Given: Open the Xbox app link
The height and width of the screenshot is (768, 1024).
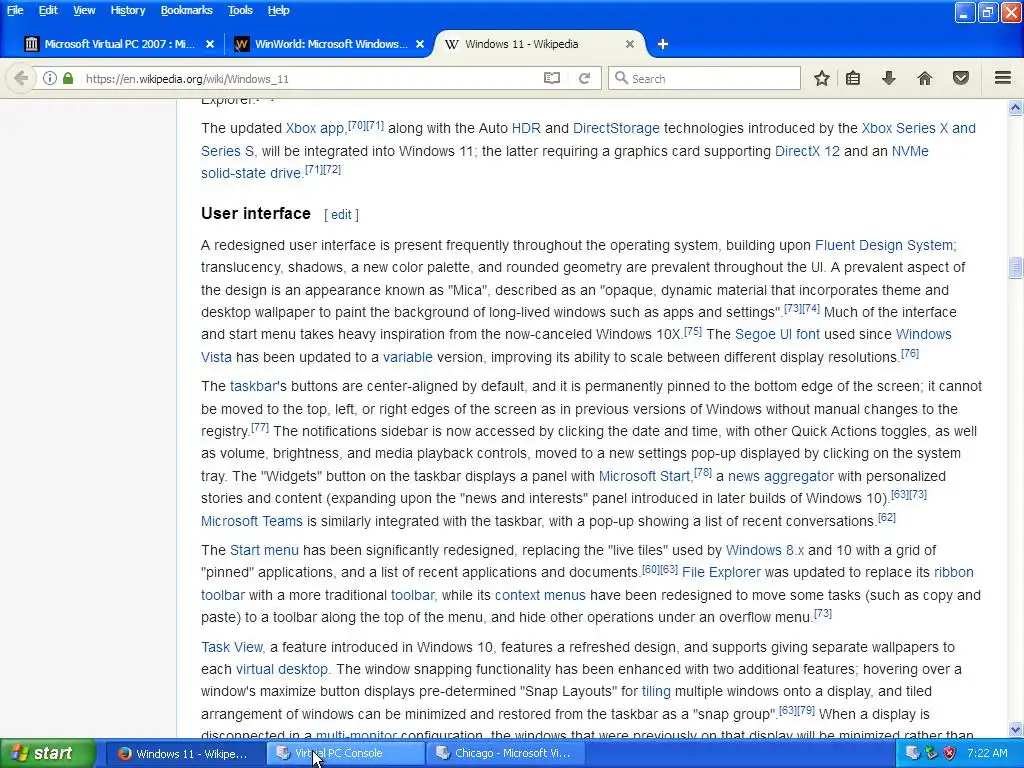Looking at the screenshot, I should 314,129.
